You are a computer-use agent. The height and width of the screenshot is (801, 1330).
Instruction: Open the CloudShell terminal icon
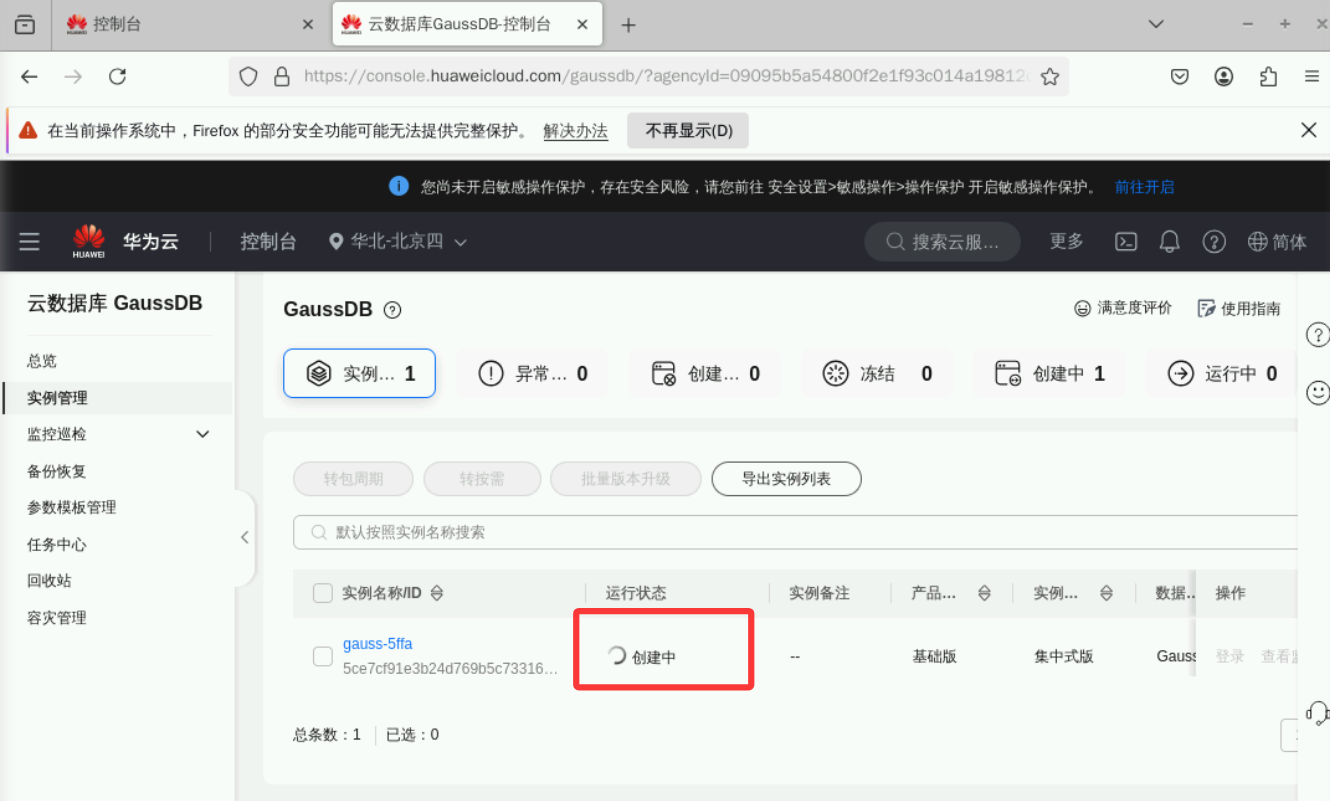click(x=1126, y=242)
